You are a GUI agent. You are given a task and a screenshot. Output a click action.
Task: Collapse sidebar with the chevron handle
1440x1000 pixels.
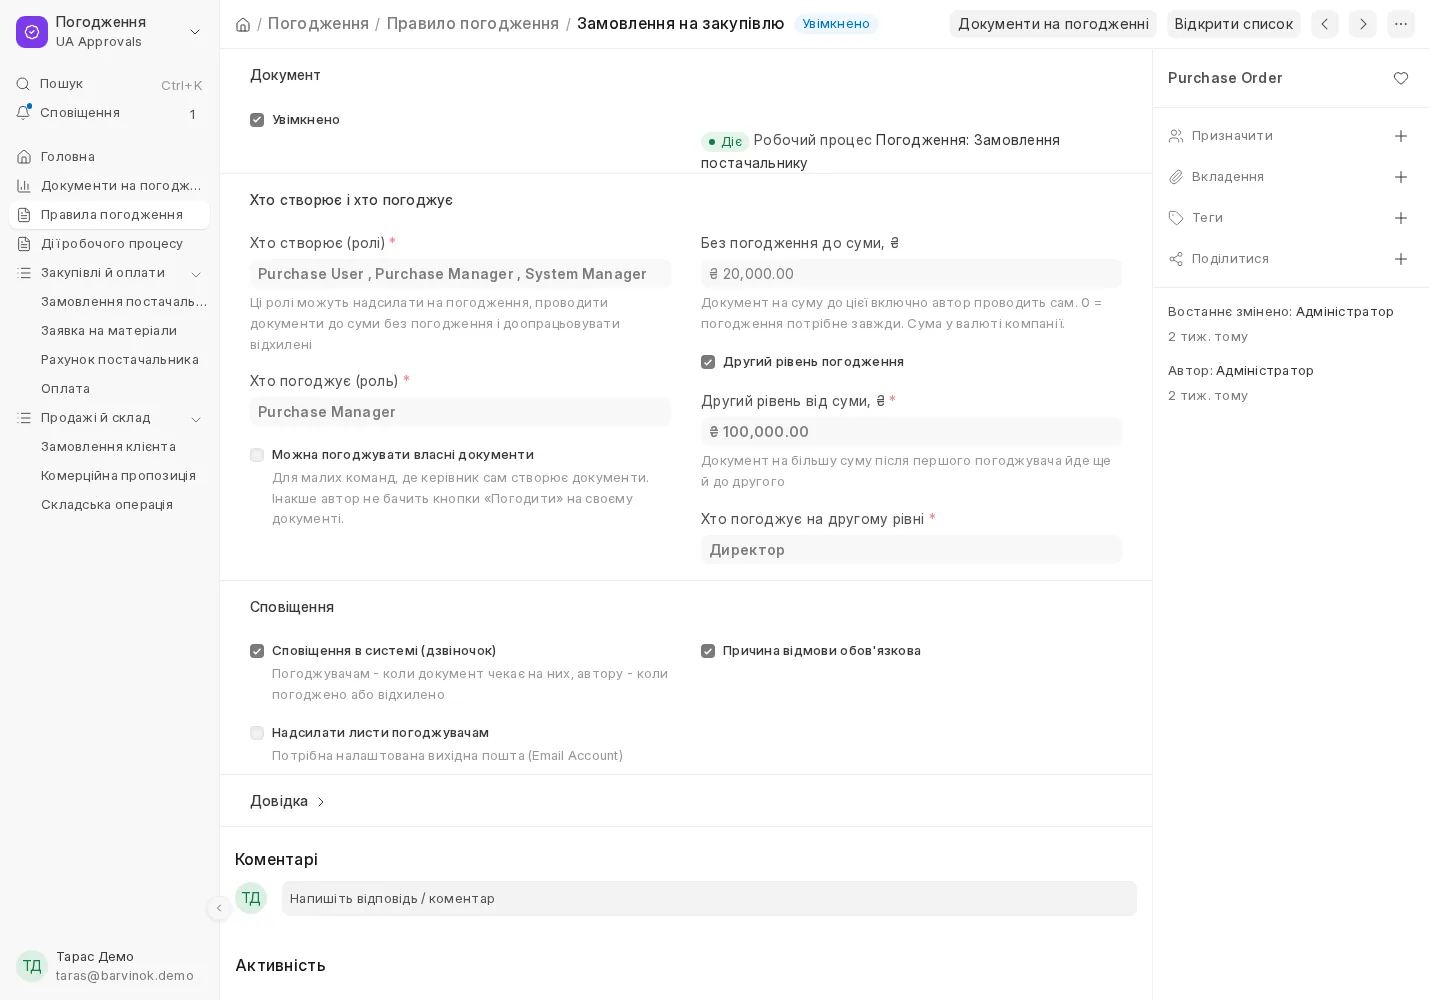coord(219,908)
